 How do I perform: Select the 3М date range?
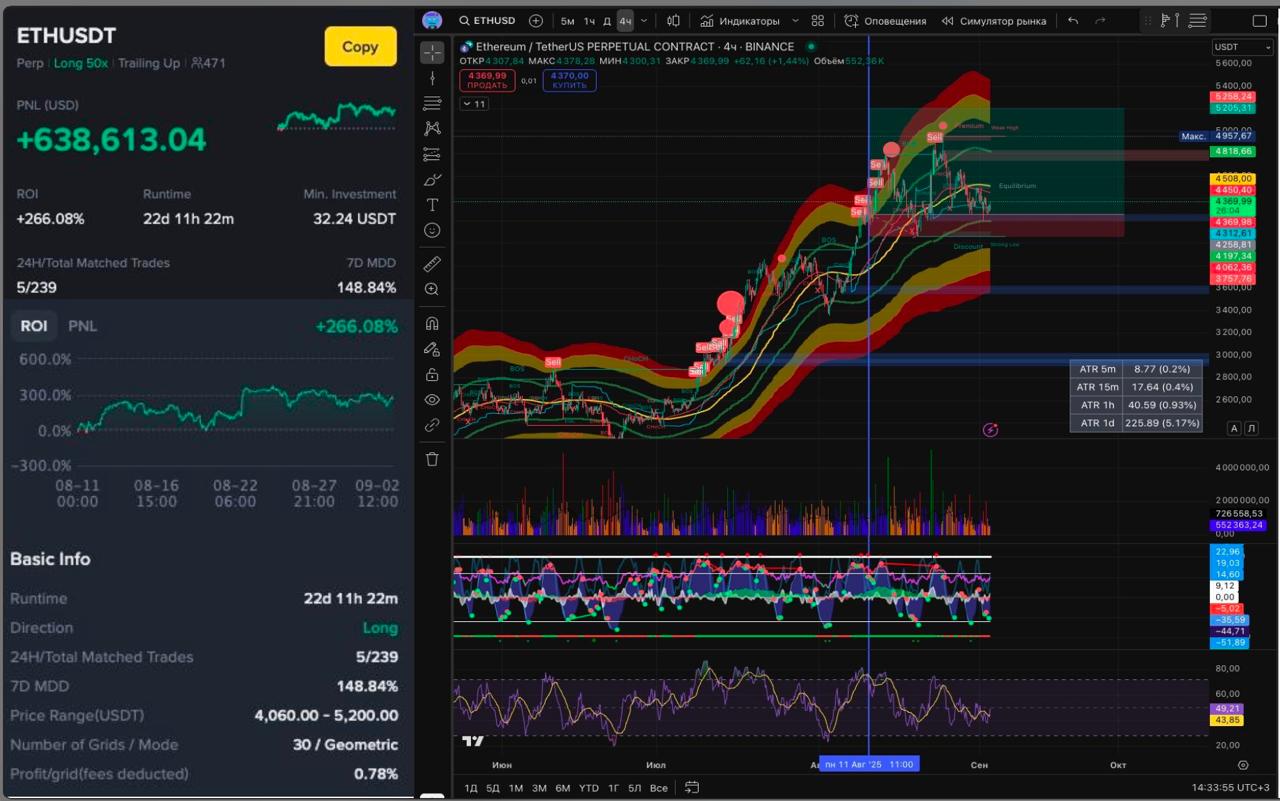pyautogui.click(x=539, y=788)
